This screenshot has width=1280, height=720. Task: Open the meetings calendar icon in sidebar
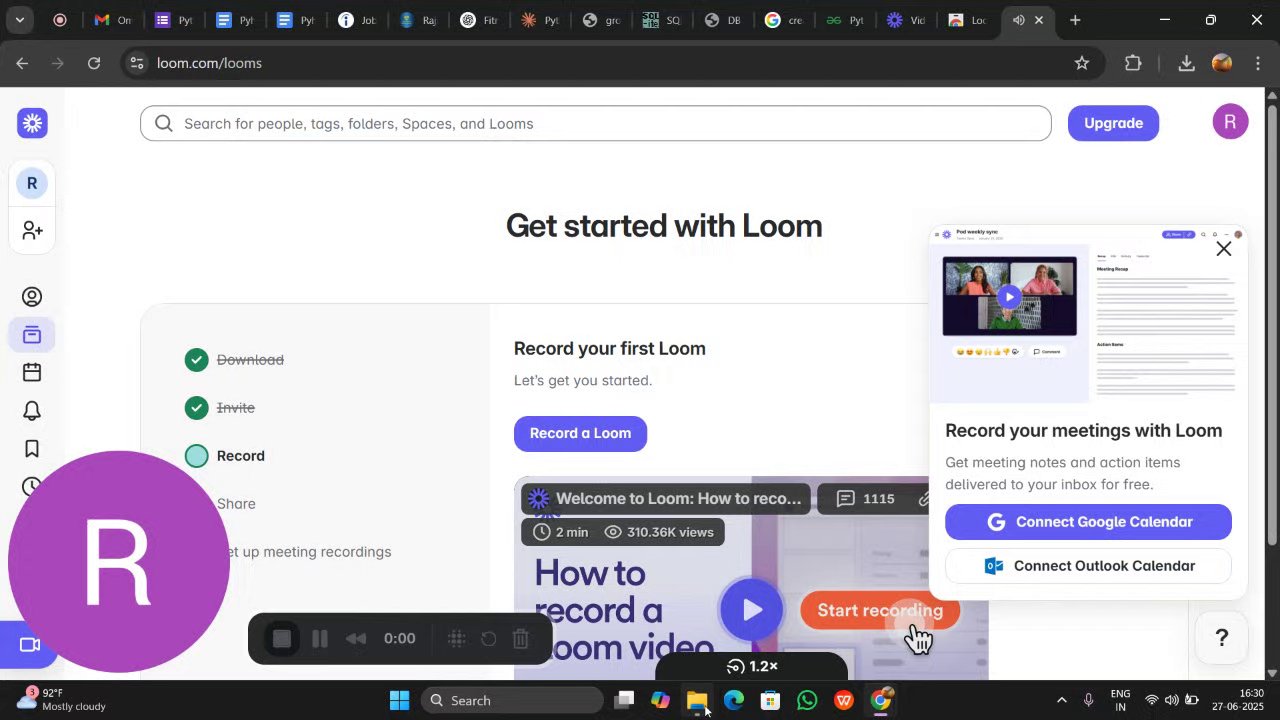32,373
